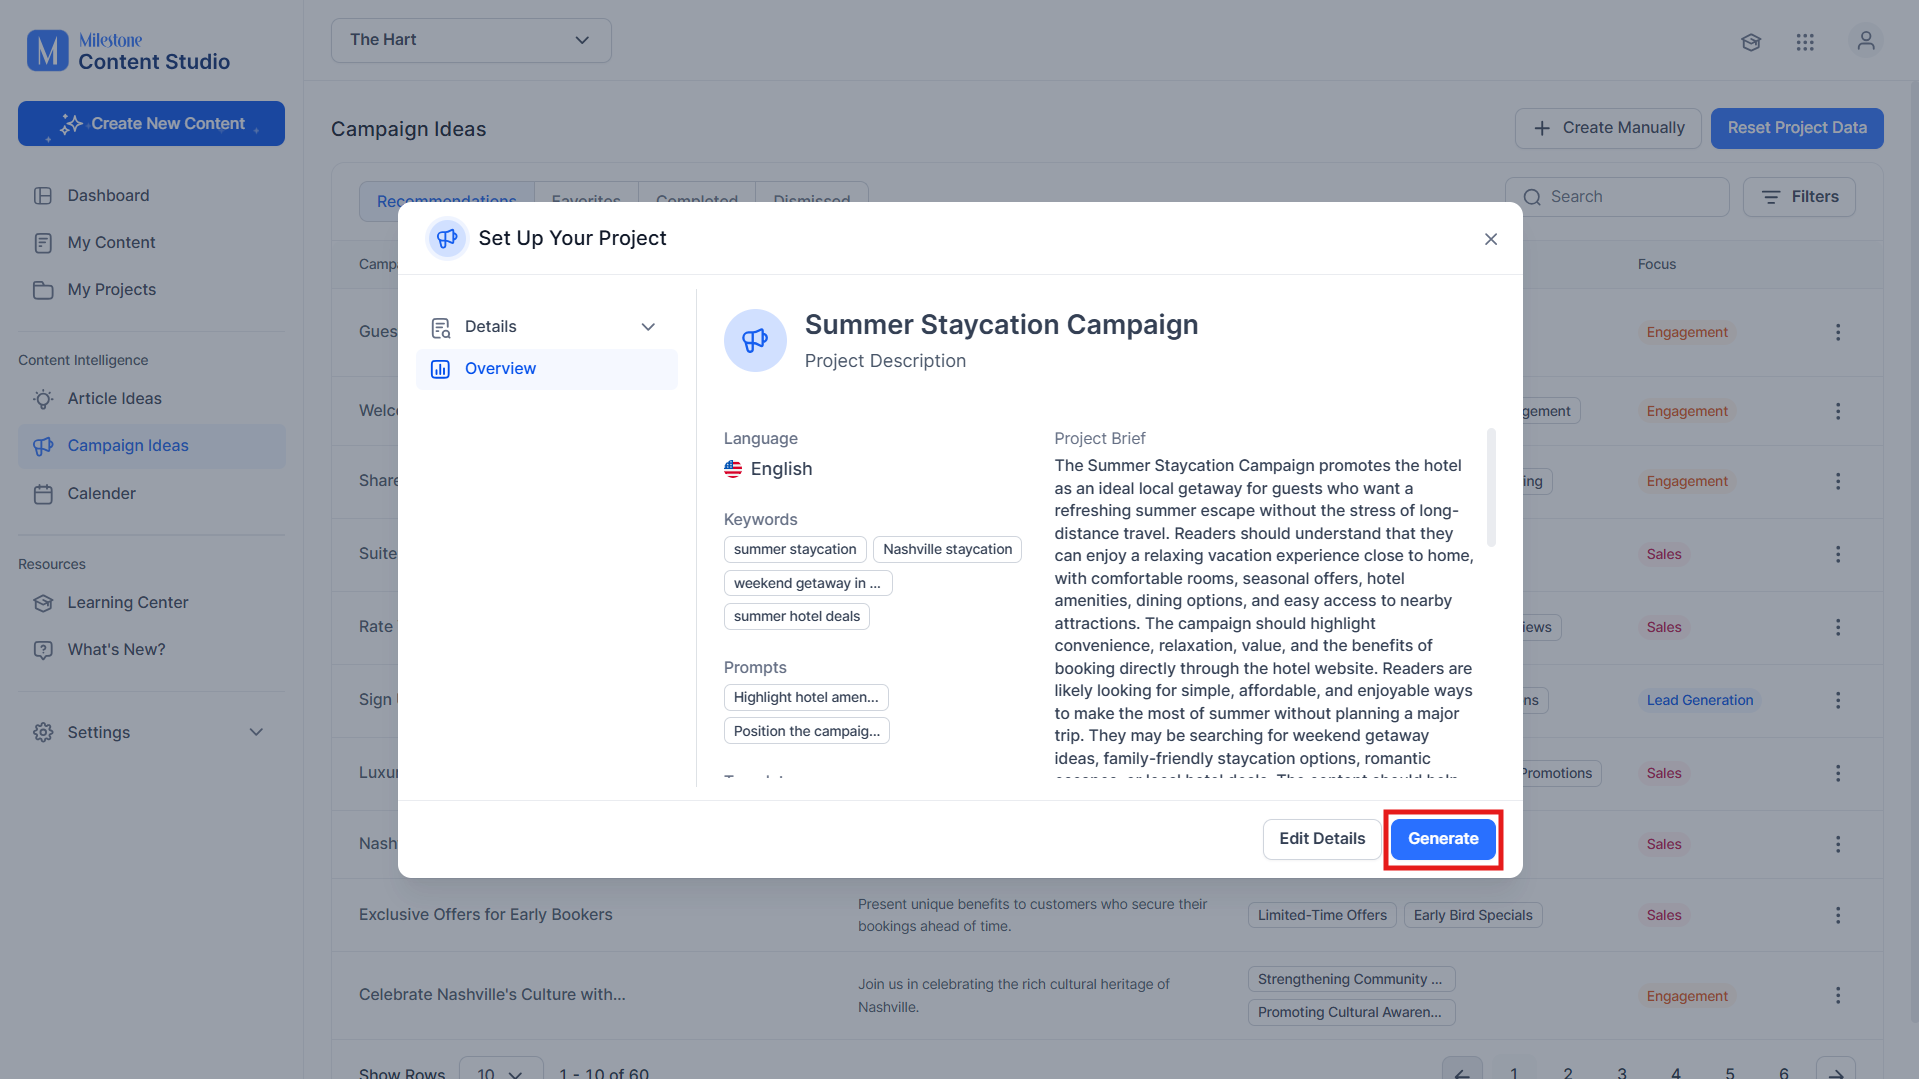
Task: Click Create Manually button
Action: tap(1608, 129)
